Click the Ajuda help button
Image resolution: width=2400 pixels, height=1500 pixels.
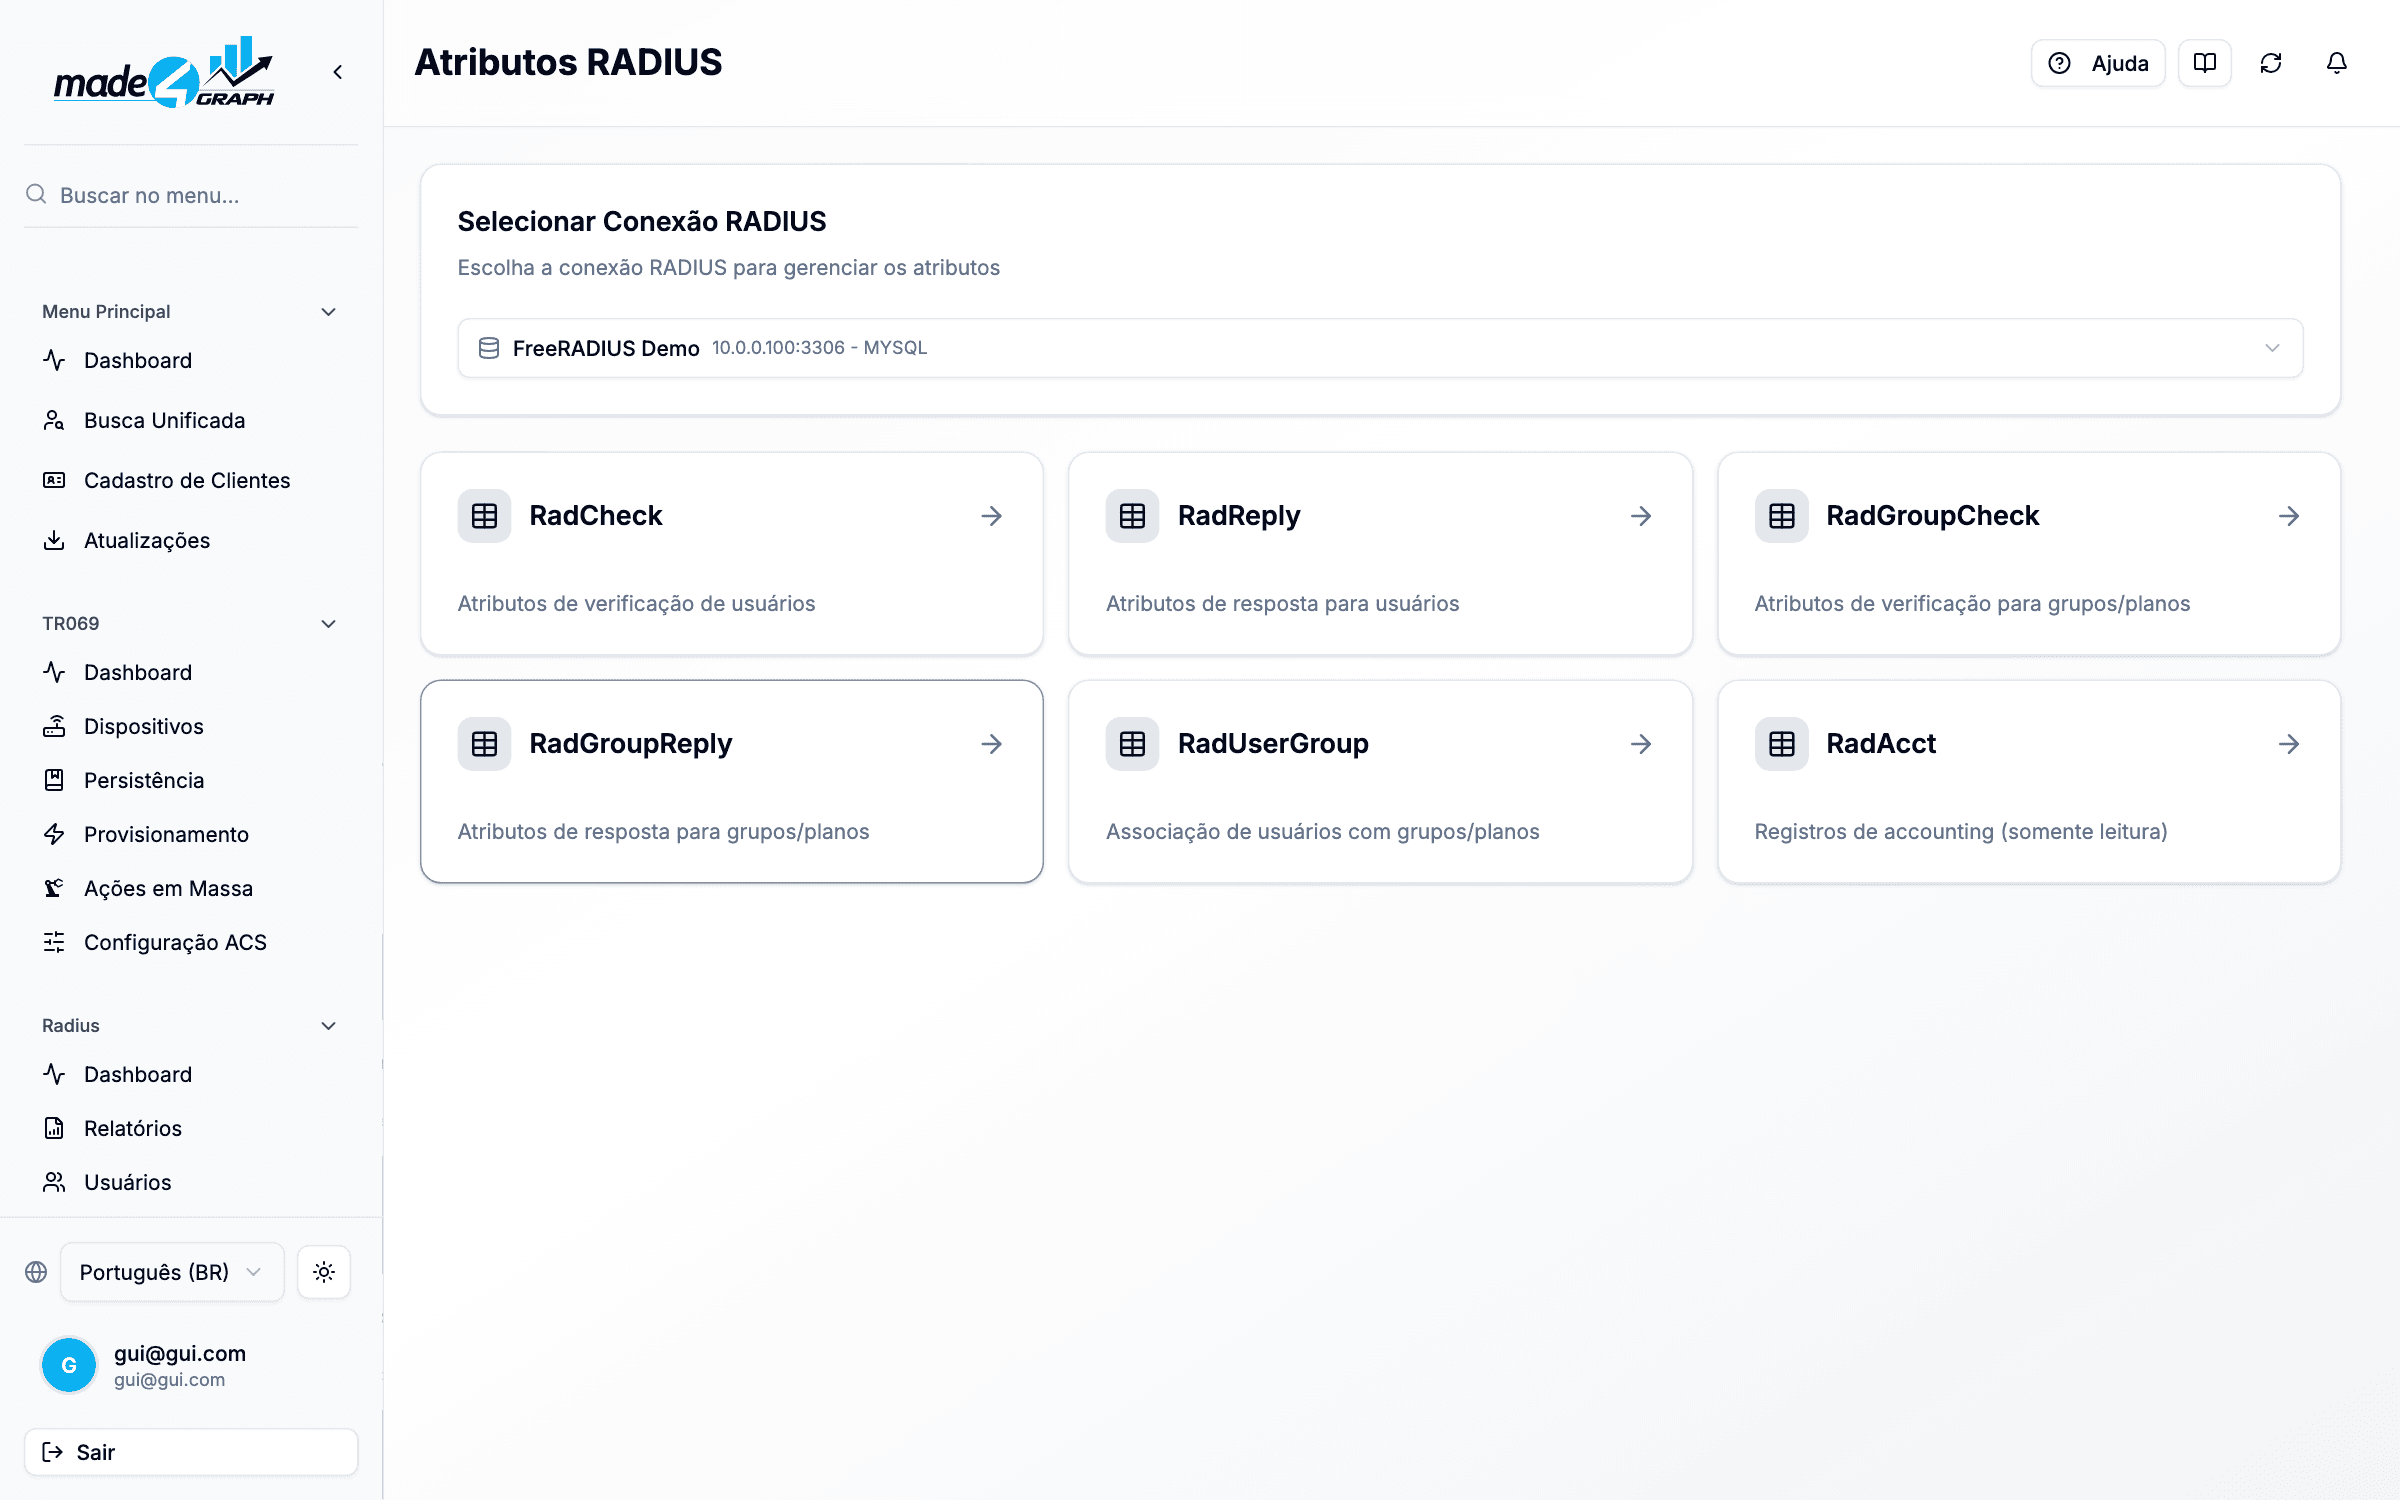(2098, 63)
